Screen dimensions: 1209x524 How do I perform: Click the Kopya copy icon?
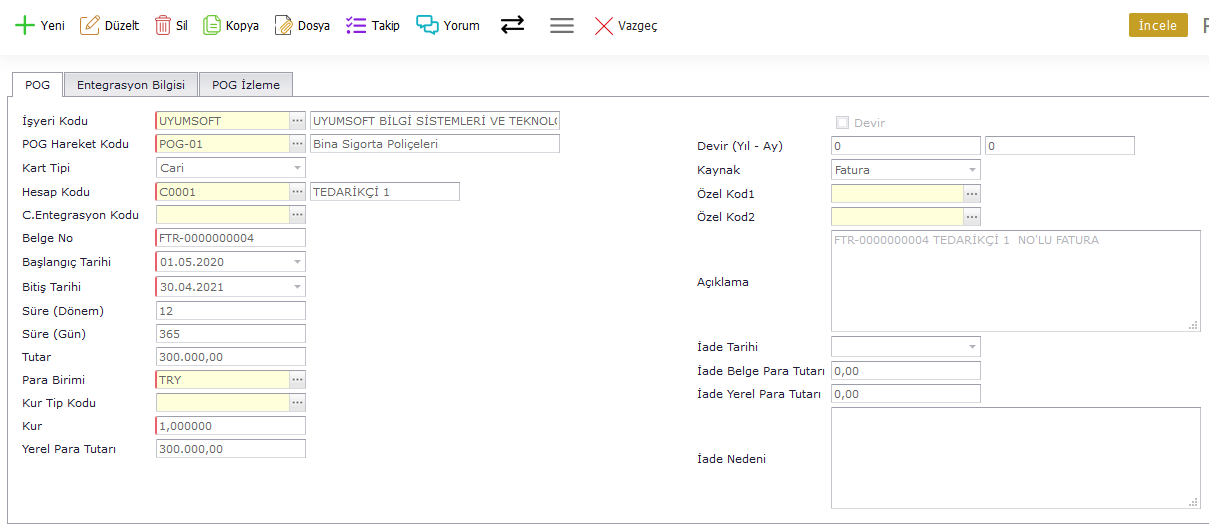(x=212, y=26)
